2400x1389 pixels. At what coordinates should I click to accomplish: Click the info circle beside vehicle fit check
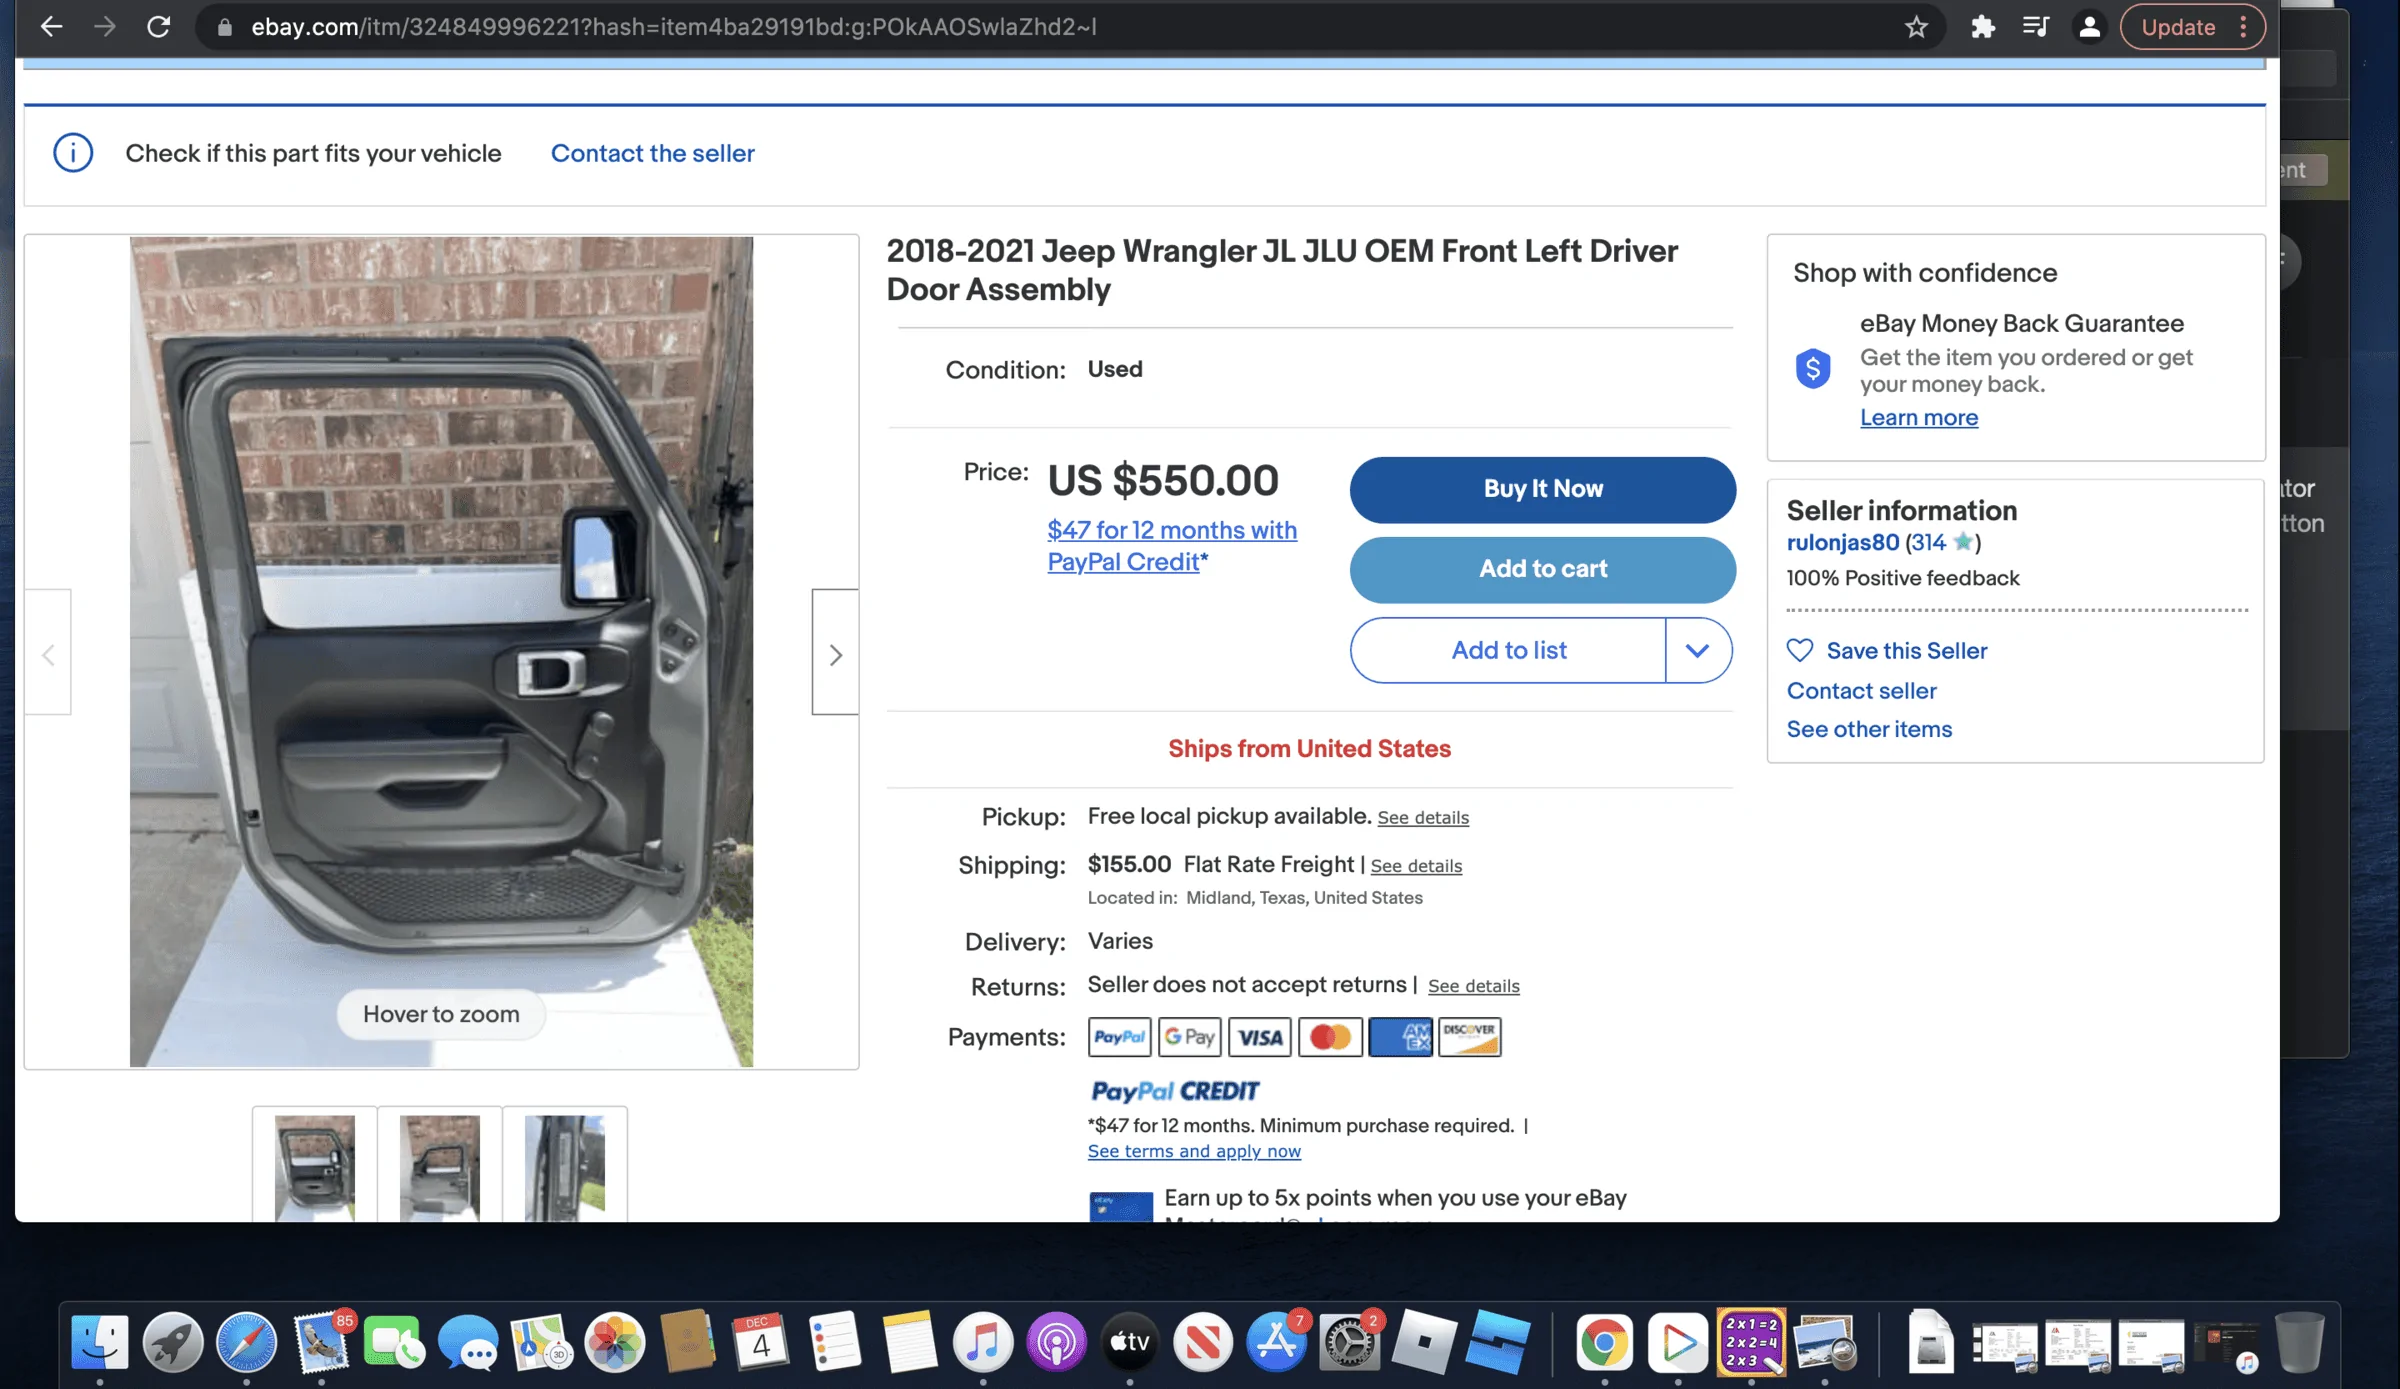(73, 153)
